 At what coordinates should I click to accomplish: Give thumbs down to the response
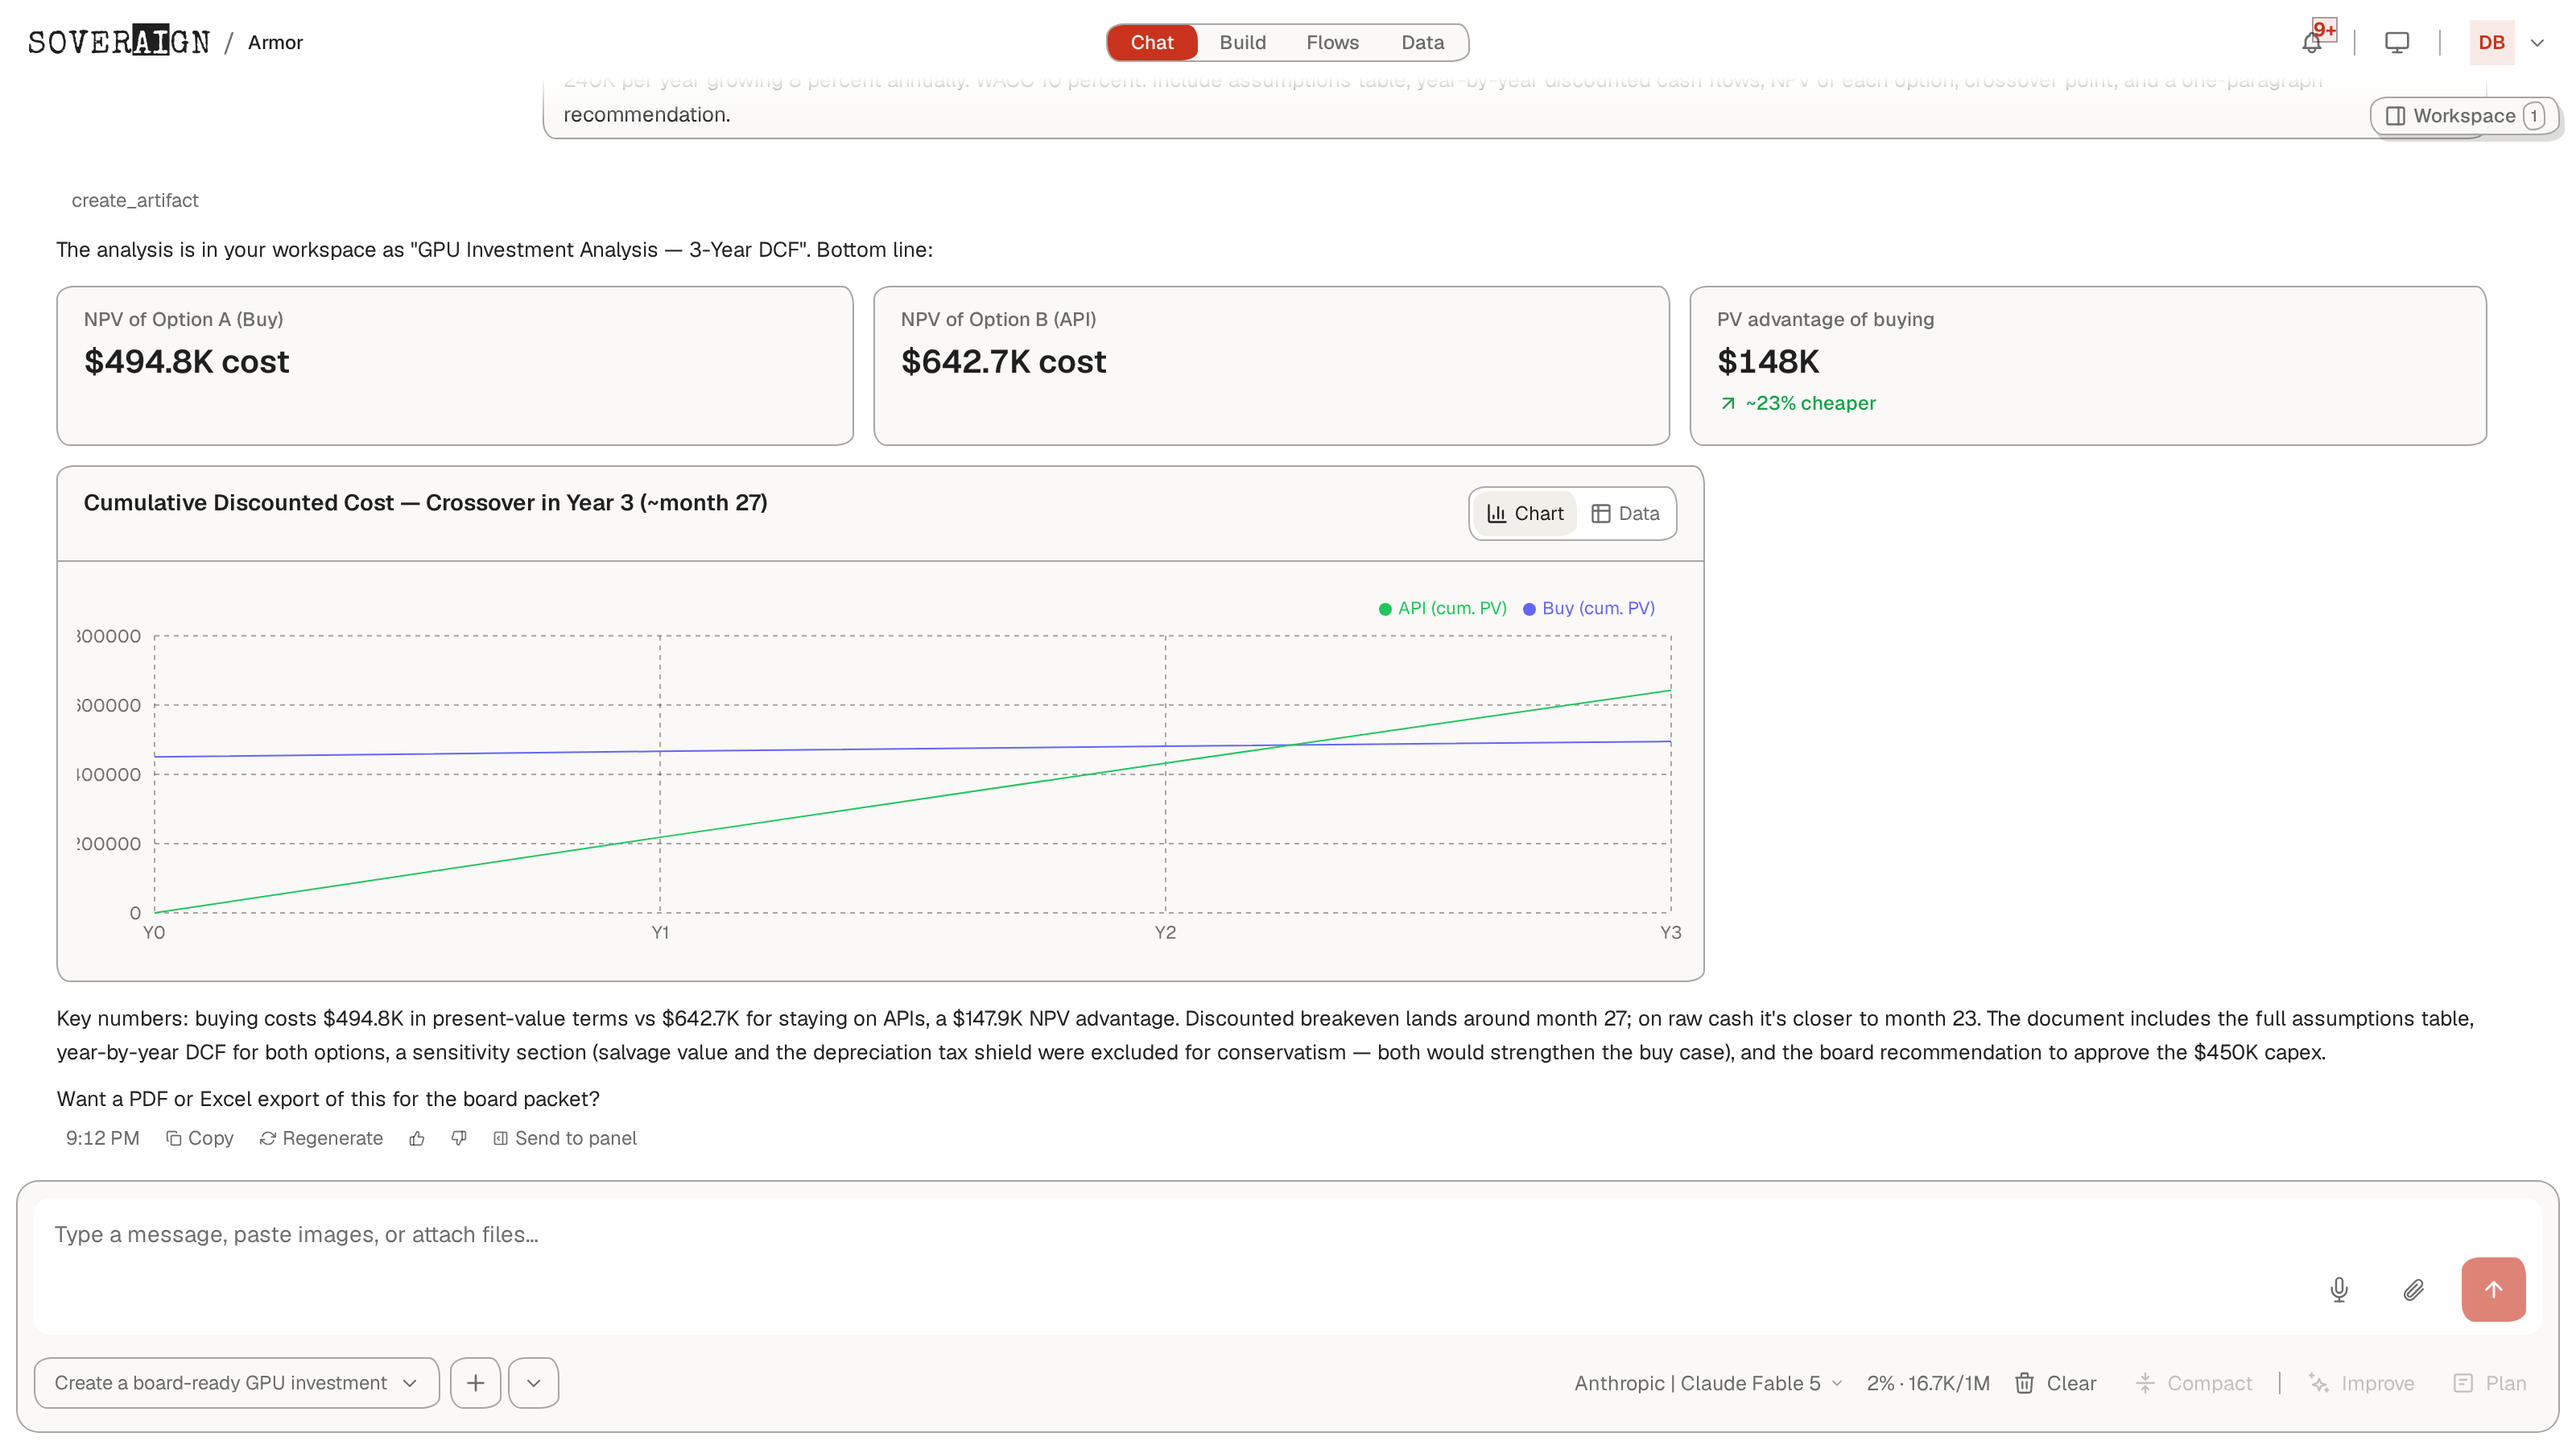(x=459, y=1138)
